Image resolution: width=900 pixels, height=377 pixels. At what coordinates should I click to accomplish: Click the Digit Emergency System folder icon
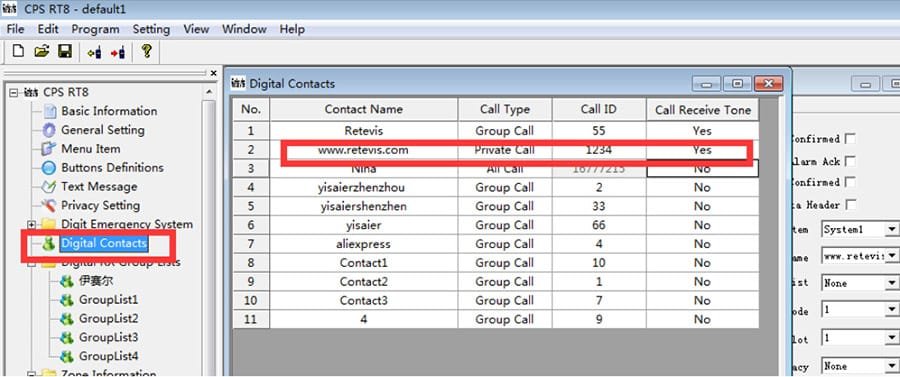tap(49, 224)
